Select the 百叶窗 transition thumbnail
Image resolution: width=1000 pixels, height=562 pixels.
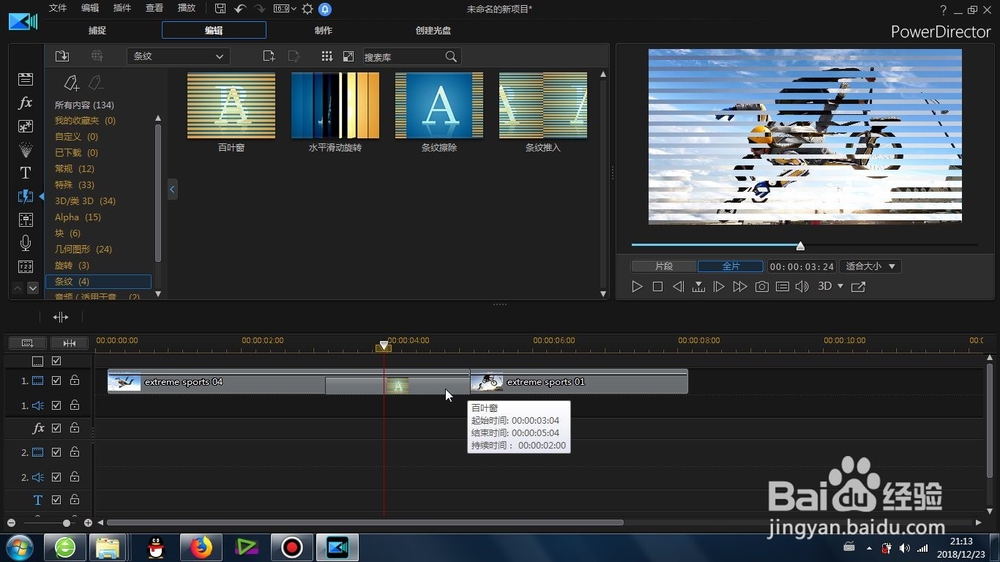click(x=231, y=105)
